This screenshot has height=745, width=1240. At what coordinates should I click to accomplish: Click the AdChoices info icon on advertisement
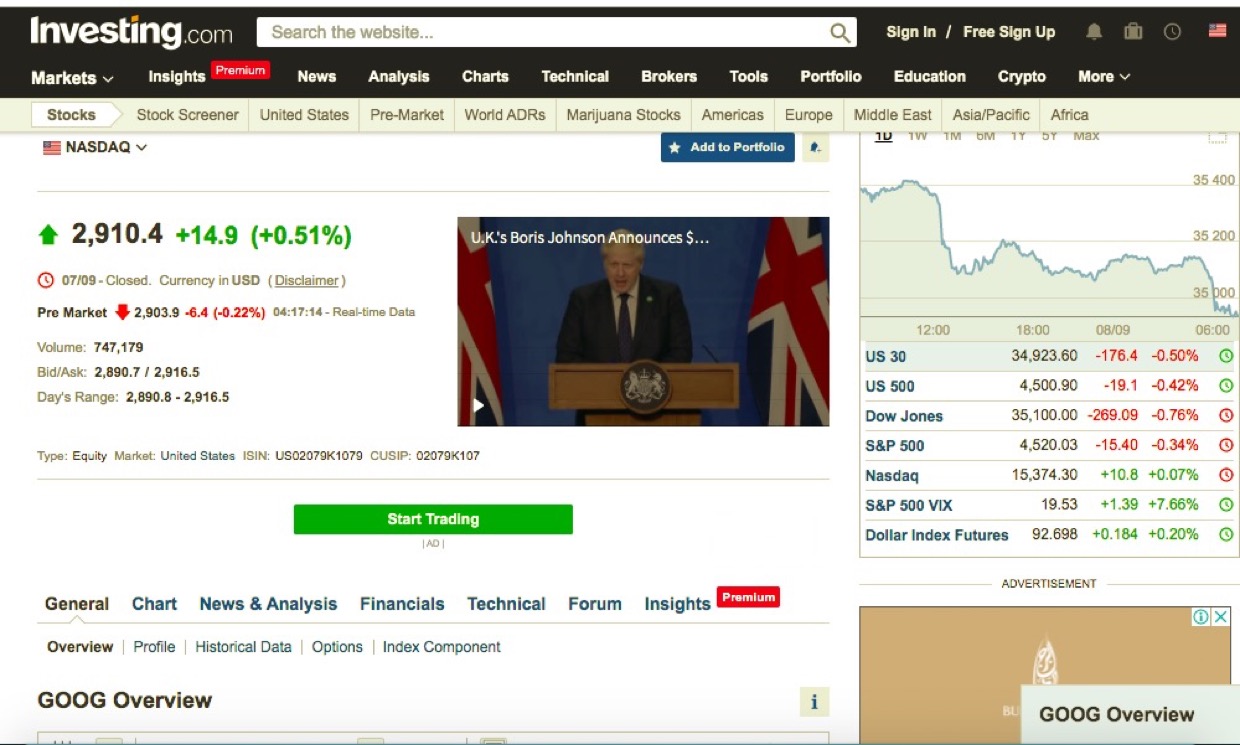click(1201, 617)
